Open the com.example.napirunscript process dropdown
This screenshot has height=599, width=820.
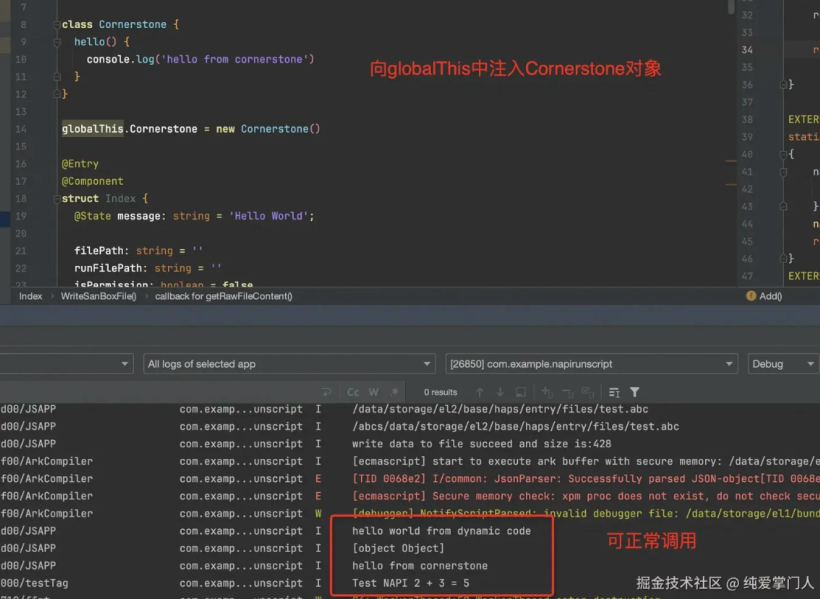point(591,364)
